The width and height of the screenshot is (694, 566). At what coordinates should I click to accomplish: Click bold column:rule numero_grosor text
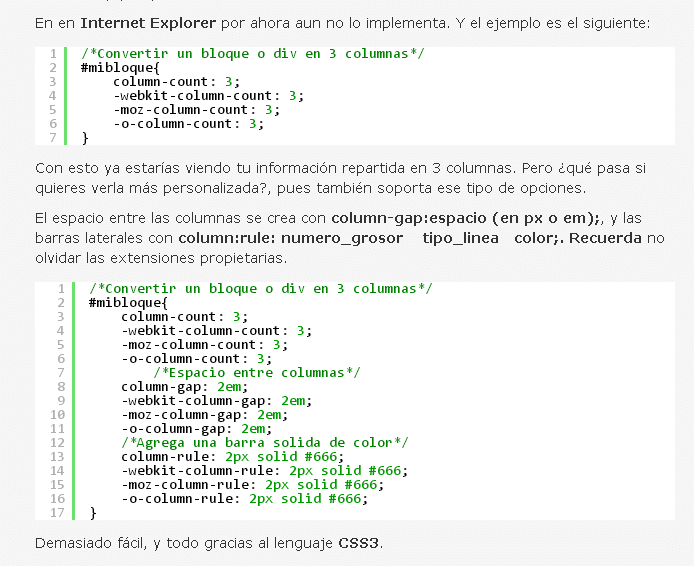pyautogui.click(x=290, y=238)
